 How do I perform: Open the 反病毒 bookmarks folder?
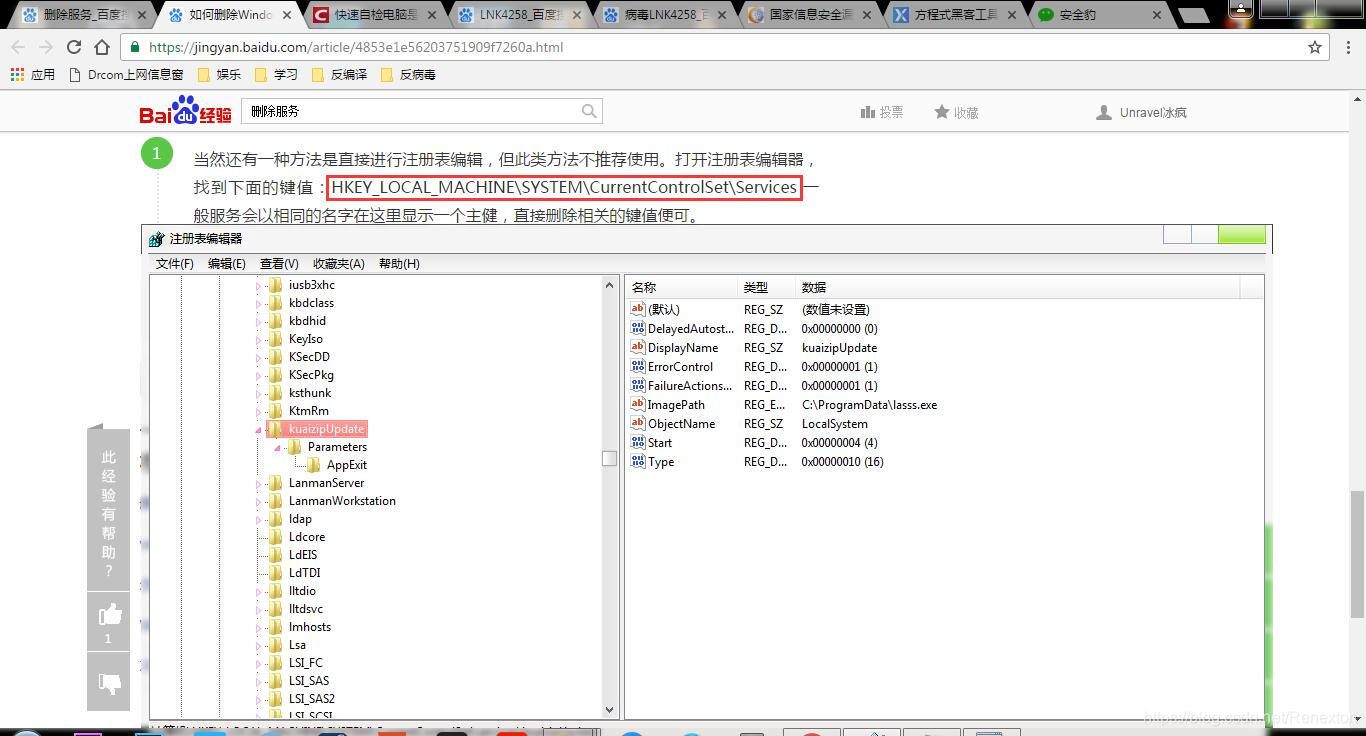click(407, 74)
